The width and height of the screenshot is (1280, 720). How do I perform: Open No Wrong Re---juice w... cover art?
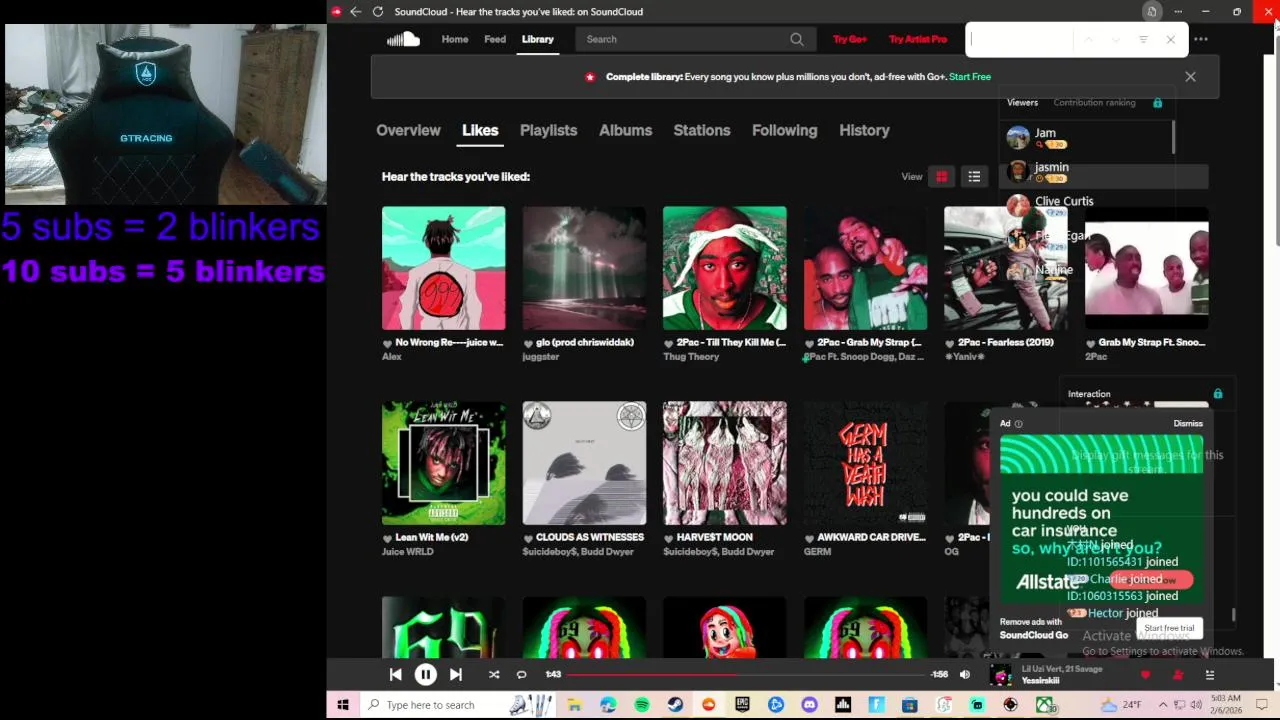click(443, 268)
